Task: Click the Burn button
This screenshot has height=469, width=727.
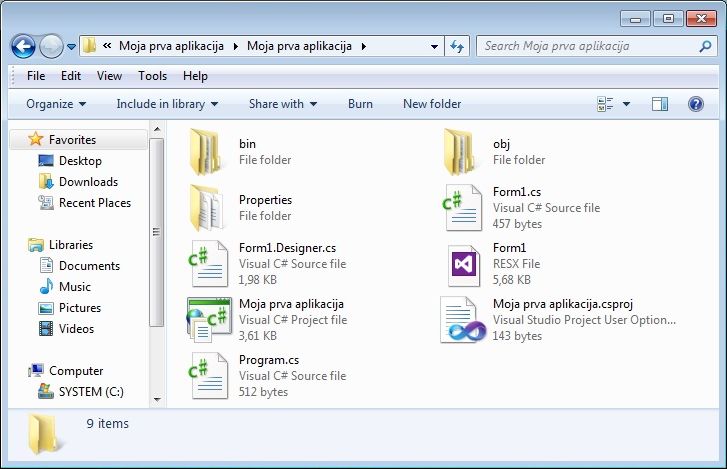Action: (x=360, y=104)
